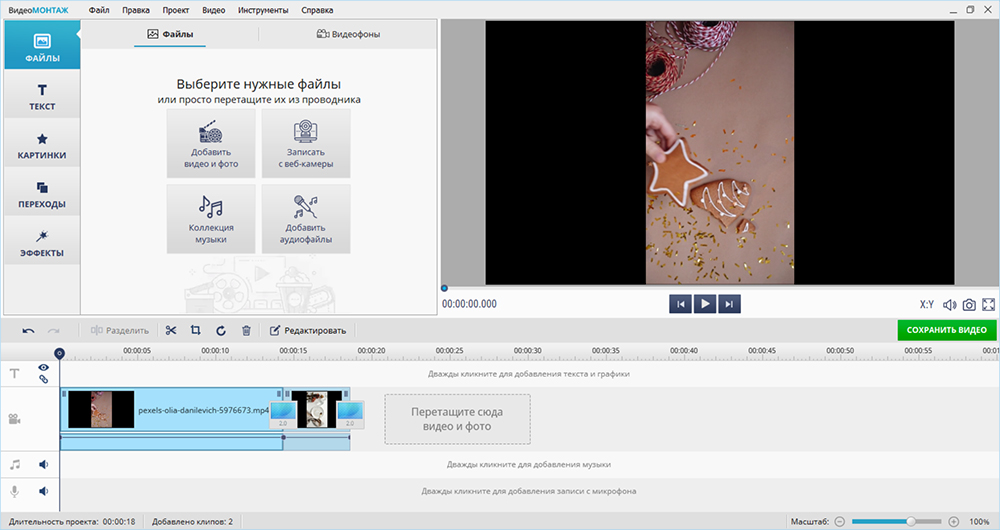Delete the clip with trash icon

pos(246,330)
